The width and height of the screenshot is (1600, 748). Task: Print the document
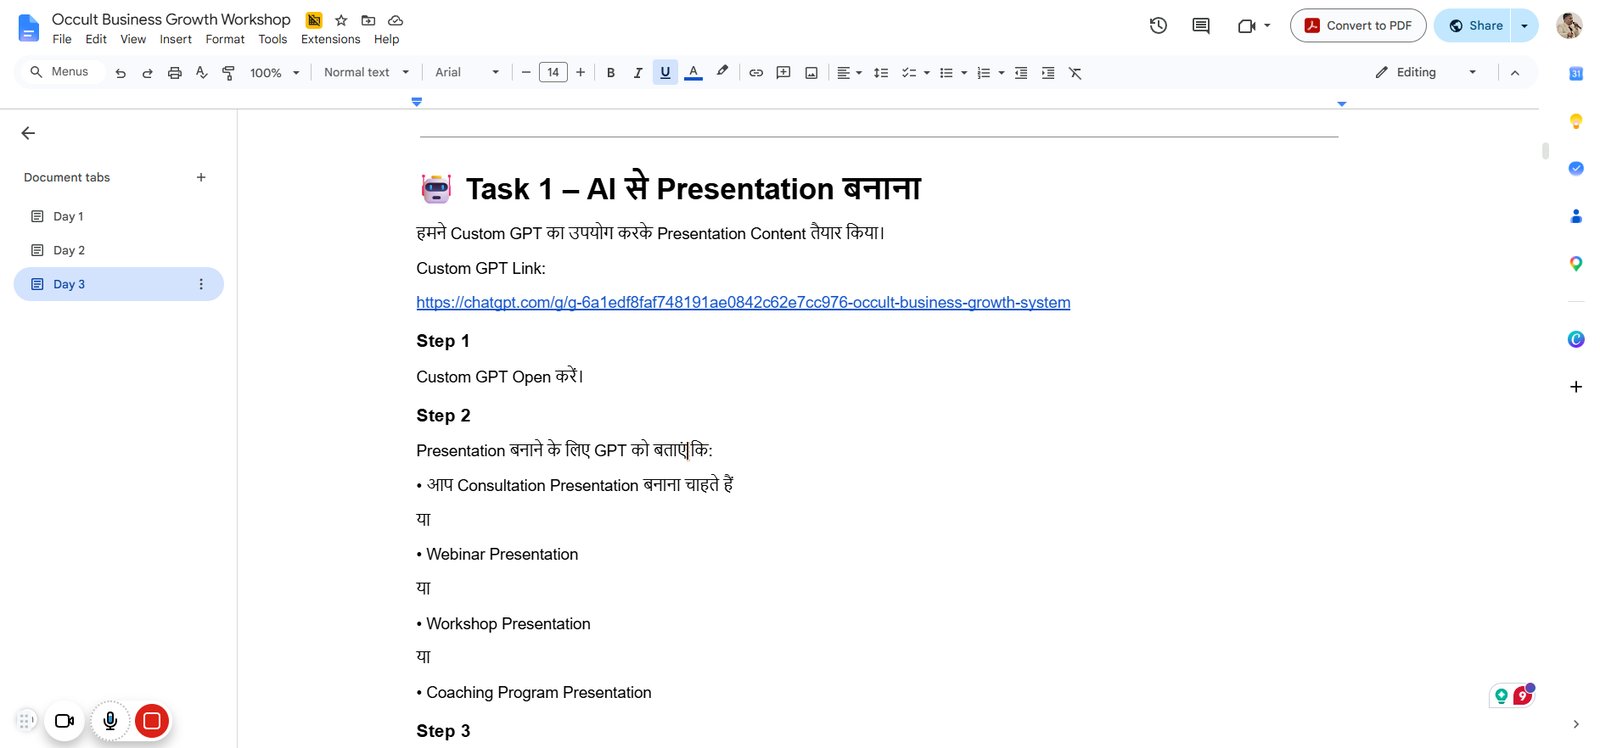[x=175, y=73]
